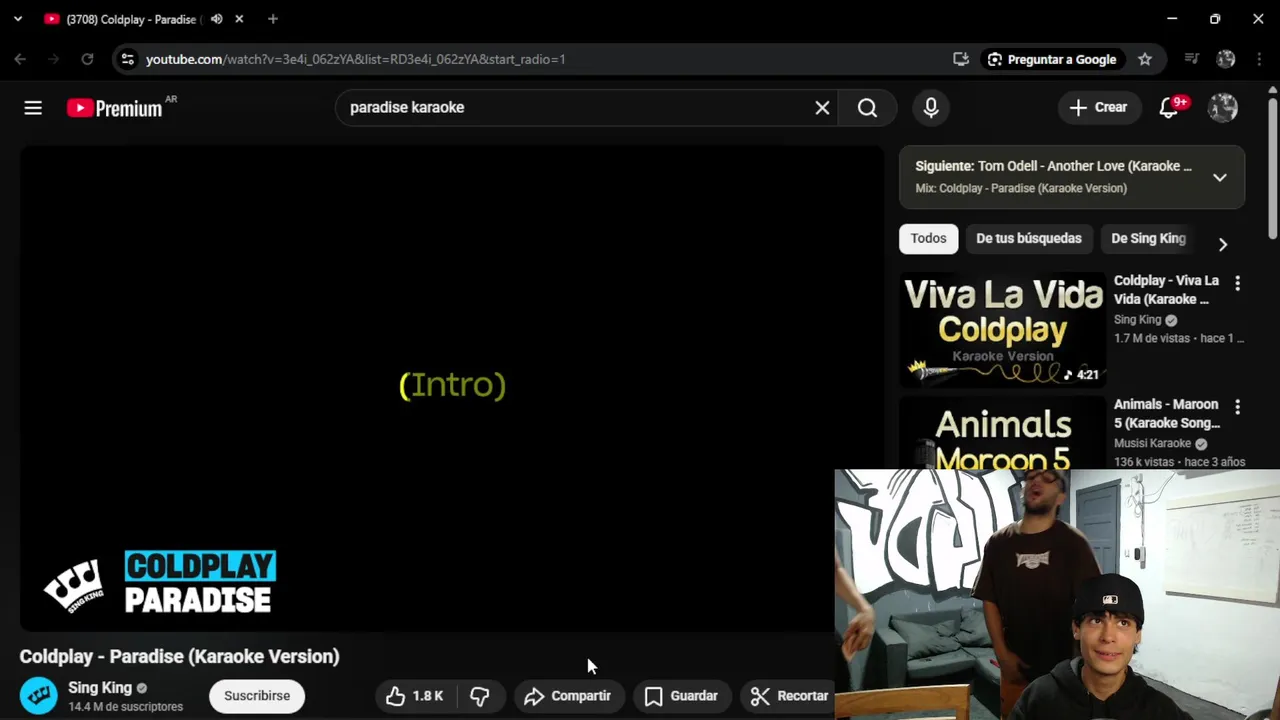
Task: Like the video (1.8 K)
Action: 415,696
